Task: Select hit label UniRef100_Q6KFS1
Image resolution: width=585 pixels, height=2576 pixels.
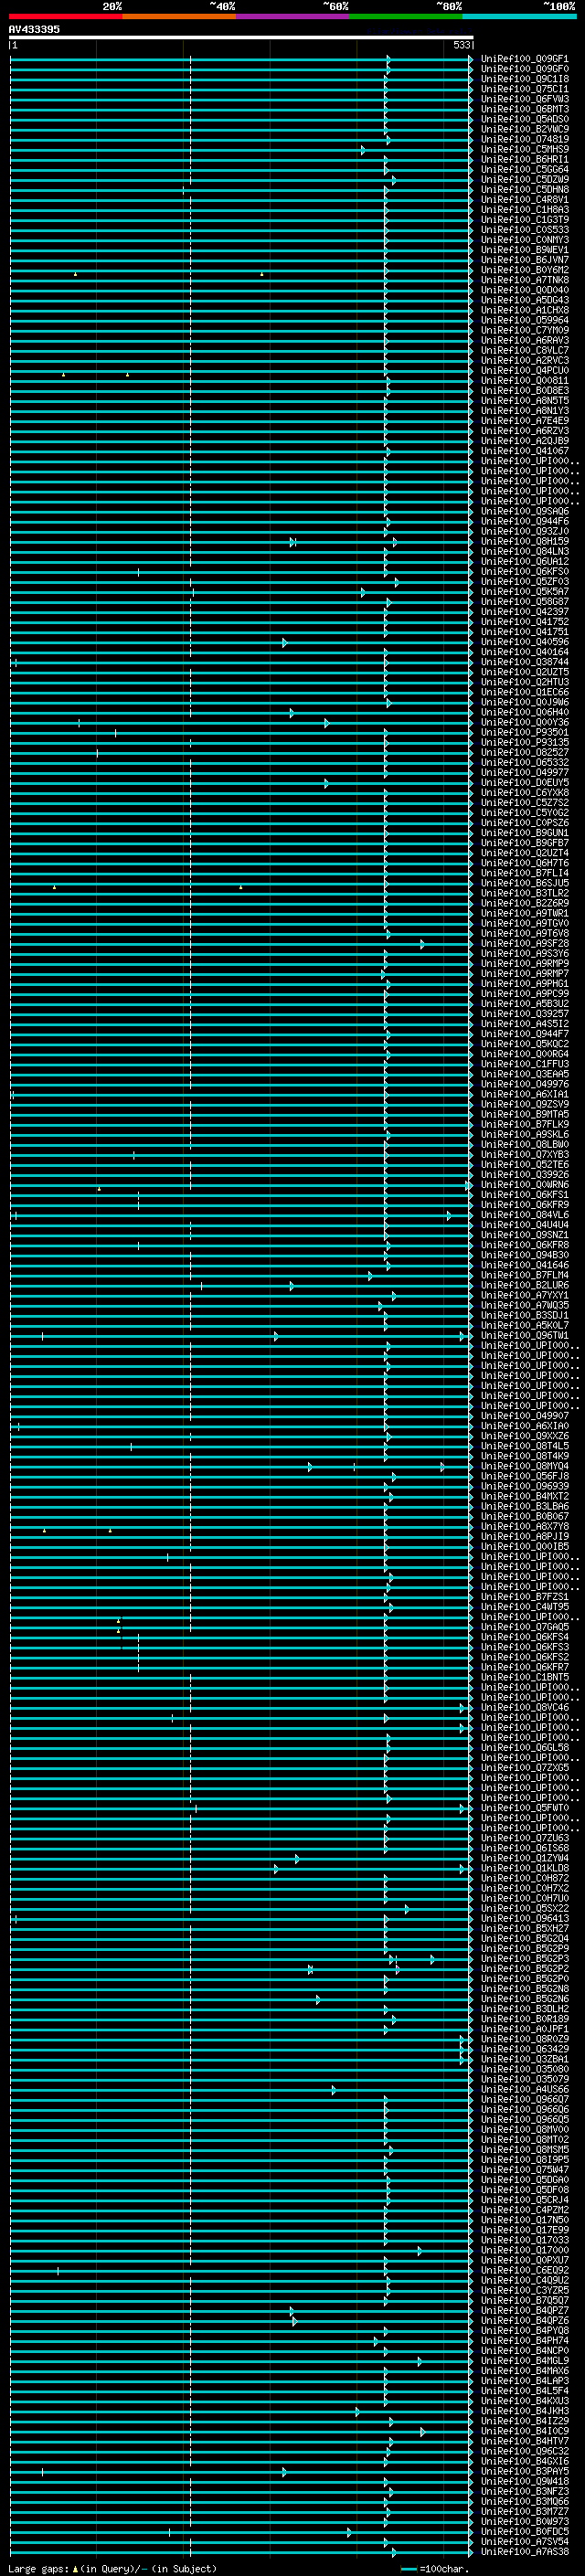Action: coord(525,1194)
